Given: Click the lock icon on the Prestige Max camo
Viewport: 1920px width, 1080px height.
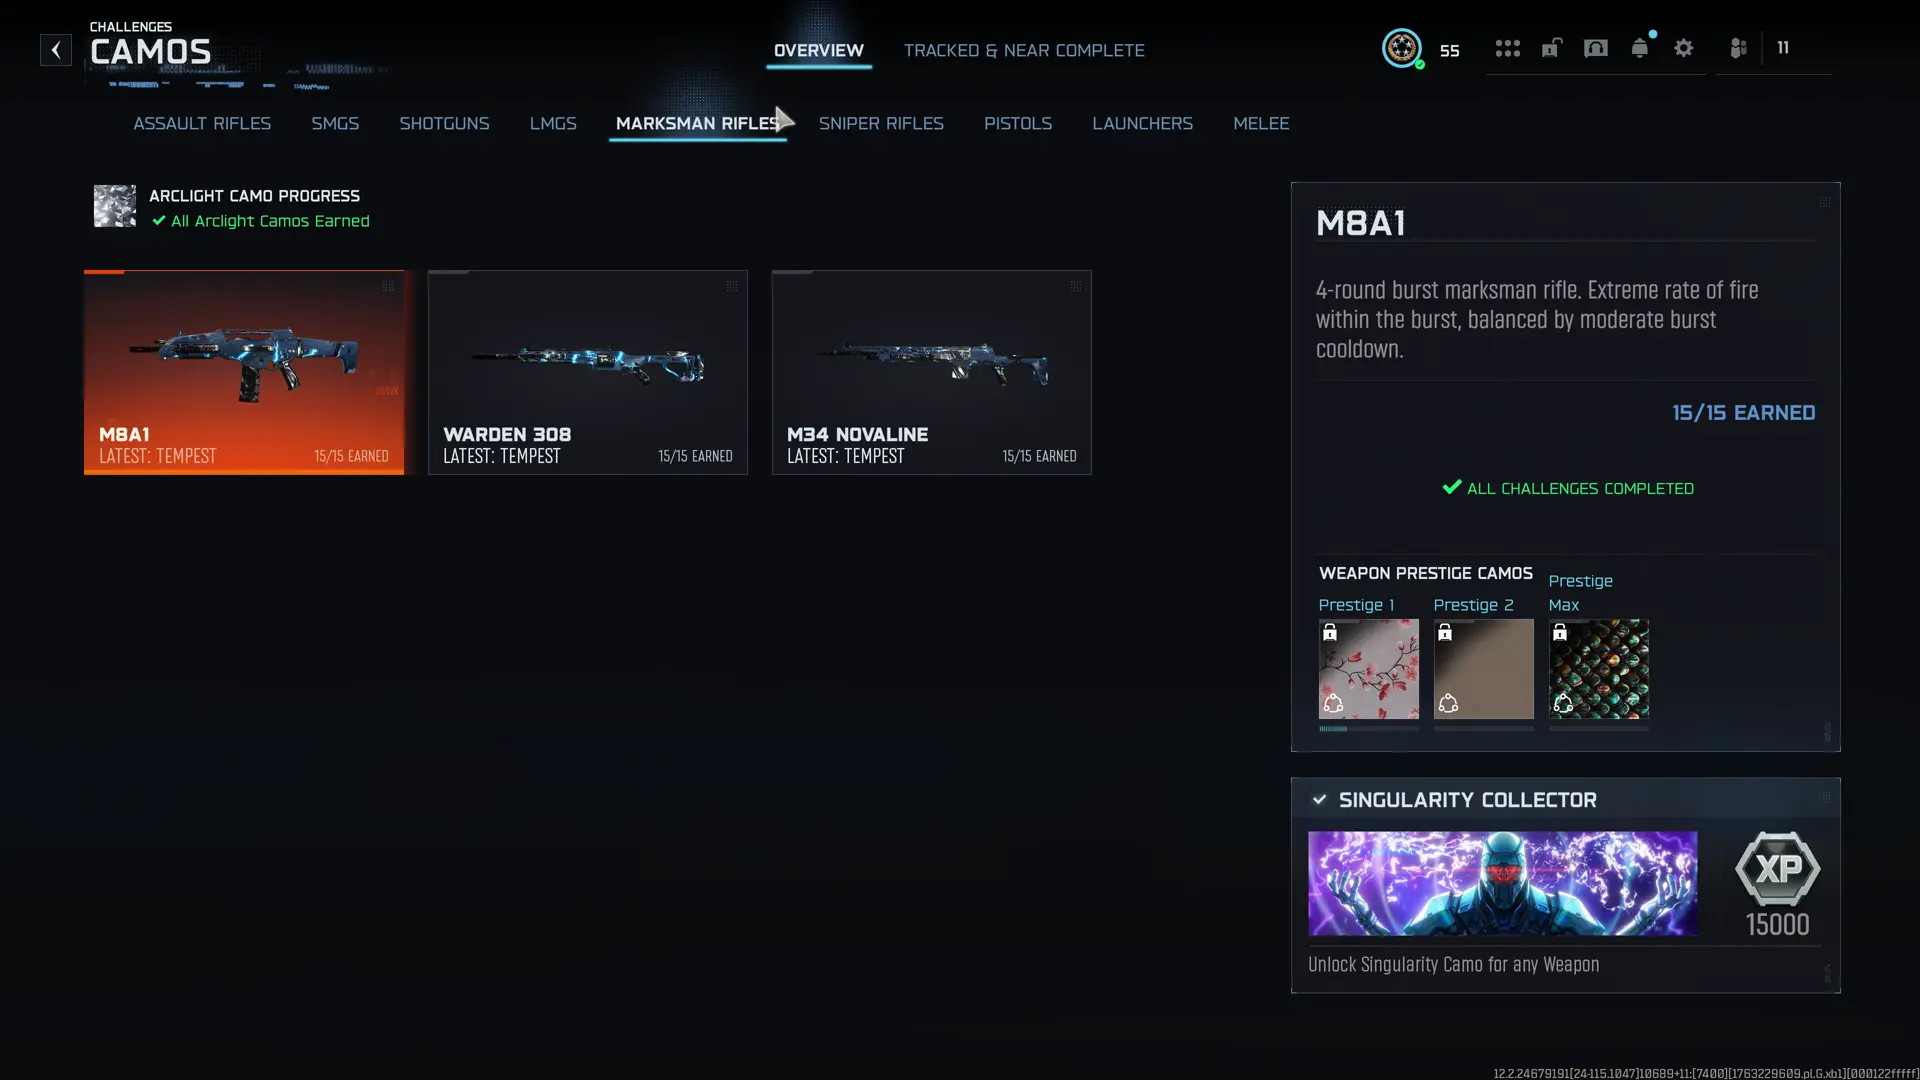Looking at the screenshot, I should pos(1561,631).
